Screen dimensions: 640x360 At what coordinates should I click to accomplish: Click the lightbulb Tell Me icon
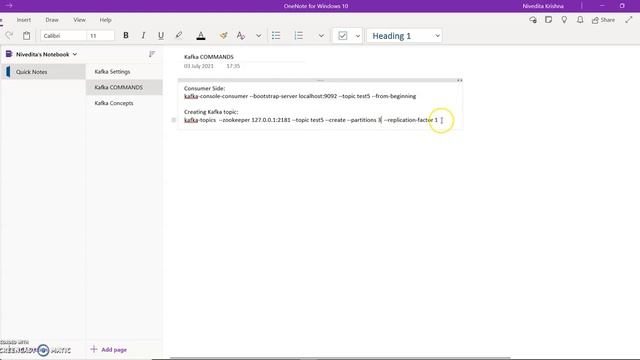564,20
